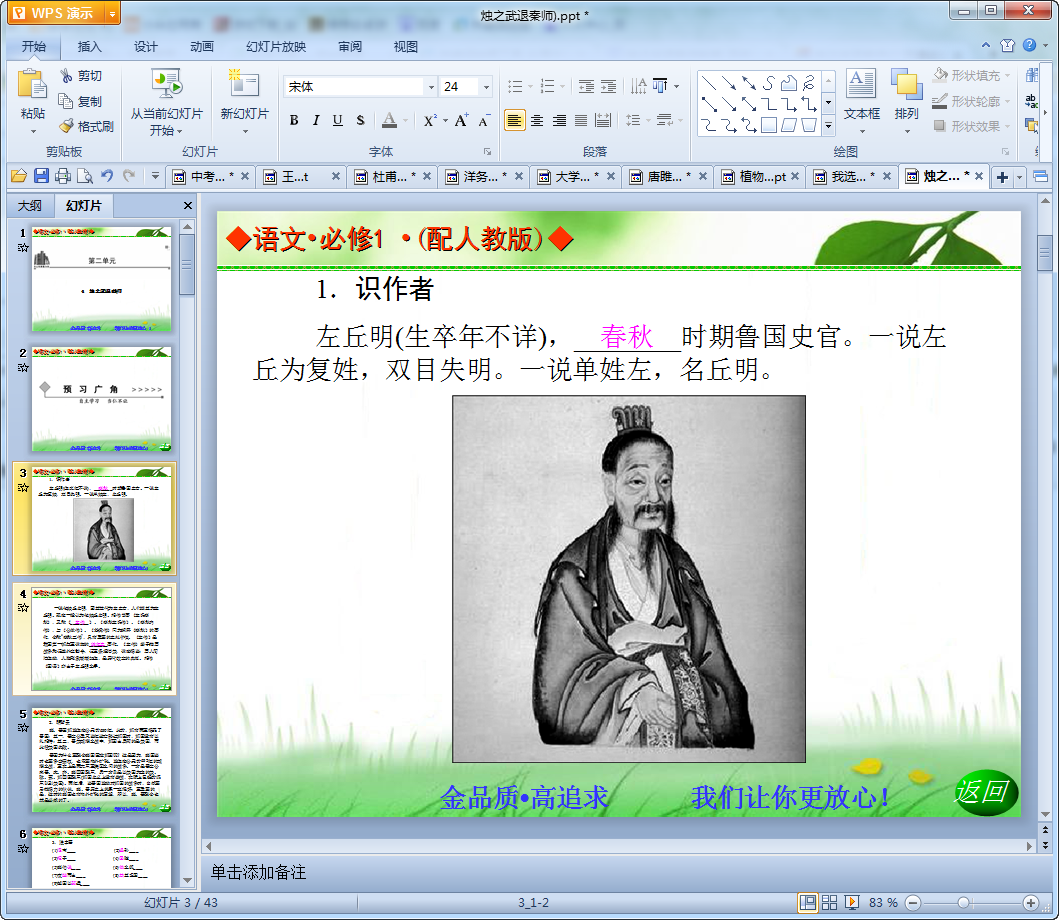
Task: Toggle center alignment button
Action: click(537, 121)
